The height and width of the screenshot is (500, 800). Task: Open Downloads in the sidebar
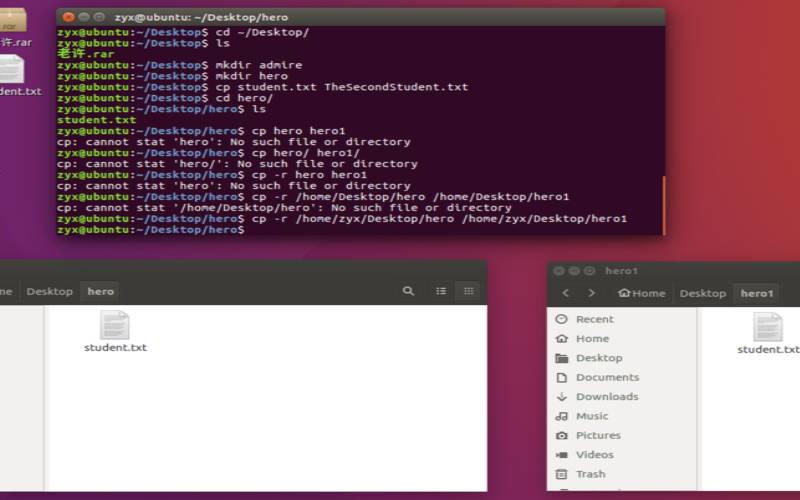(x=606, y=397)
